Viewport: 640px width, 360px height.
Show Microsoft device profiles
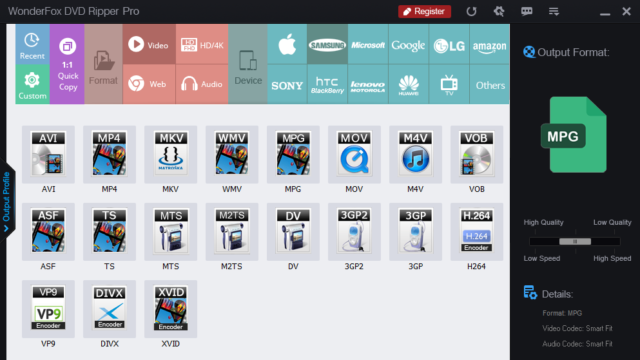(x=368, y=44)
